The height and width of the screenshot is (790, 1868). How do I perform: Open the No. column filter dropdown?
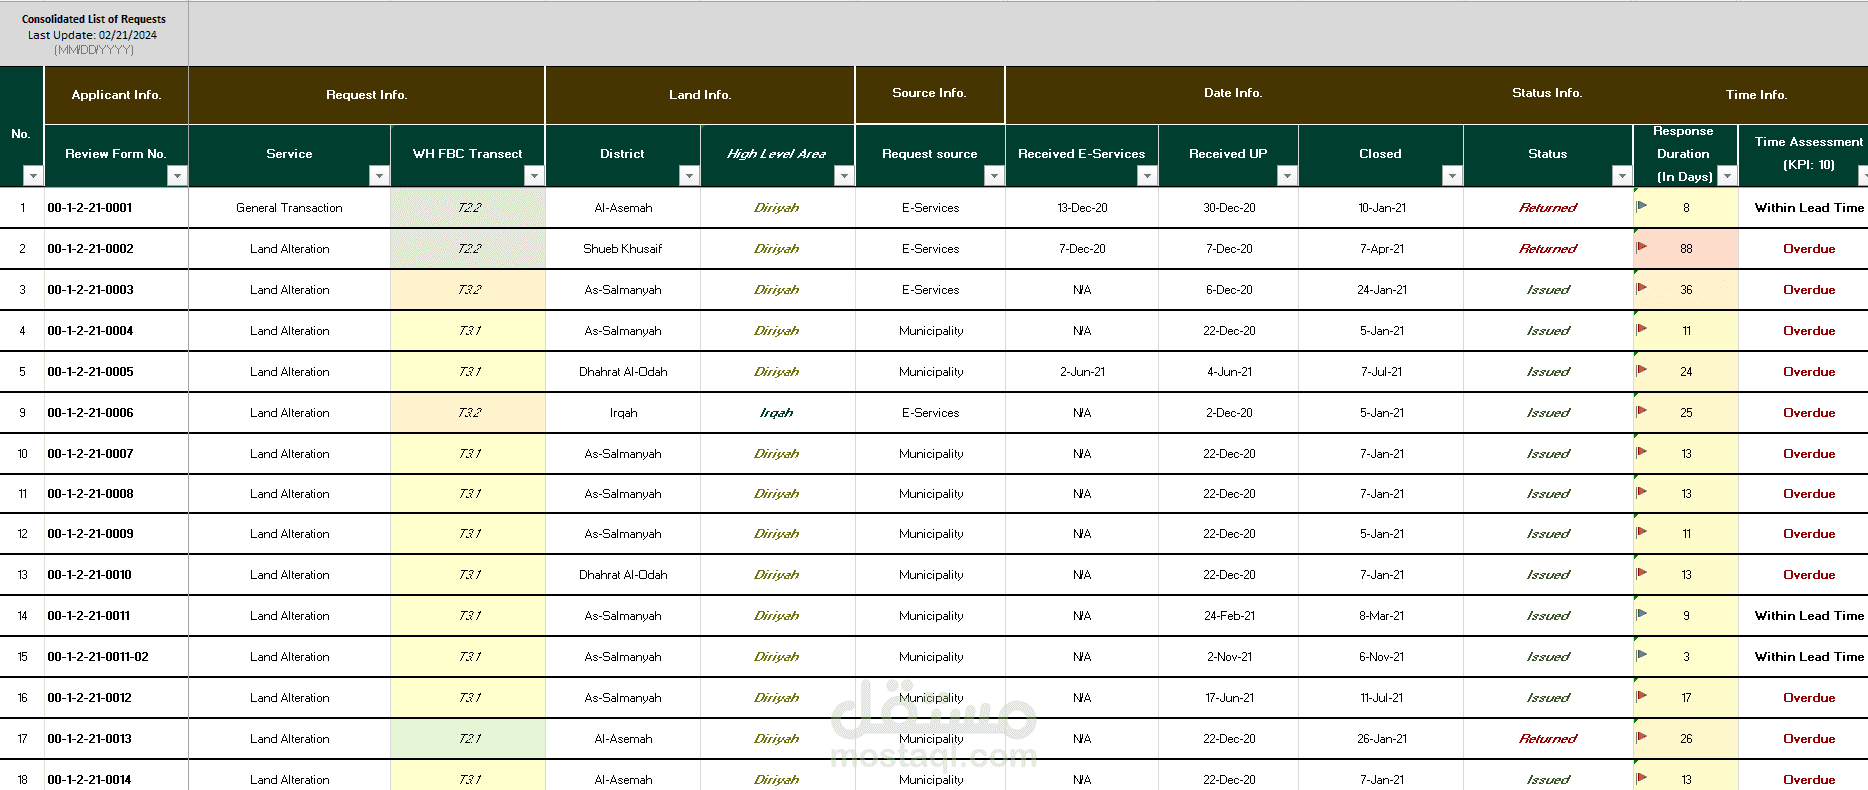click(33, 176)
